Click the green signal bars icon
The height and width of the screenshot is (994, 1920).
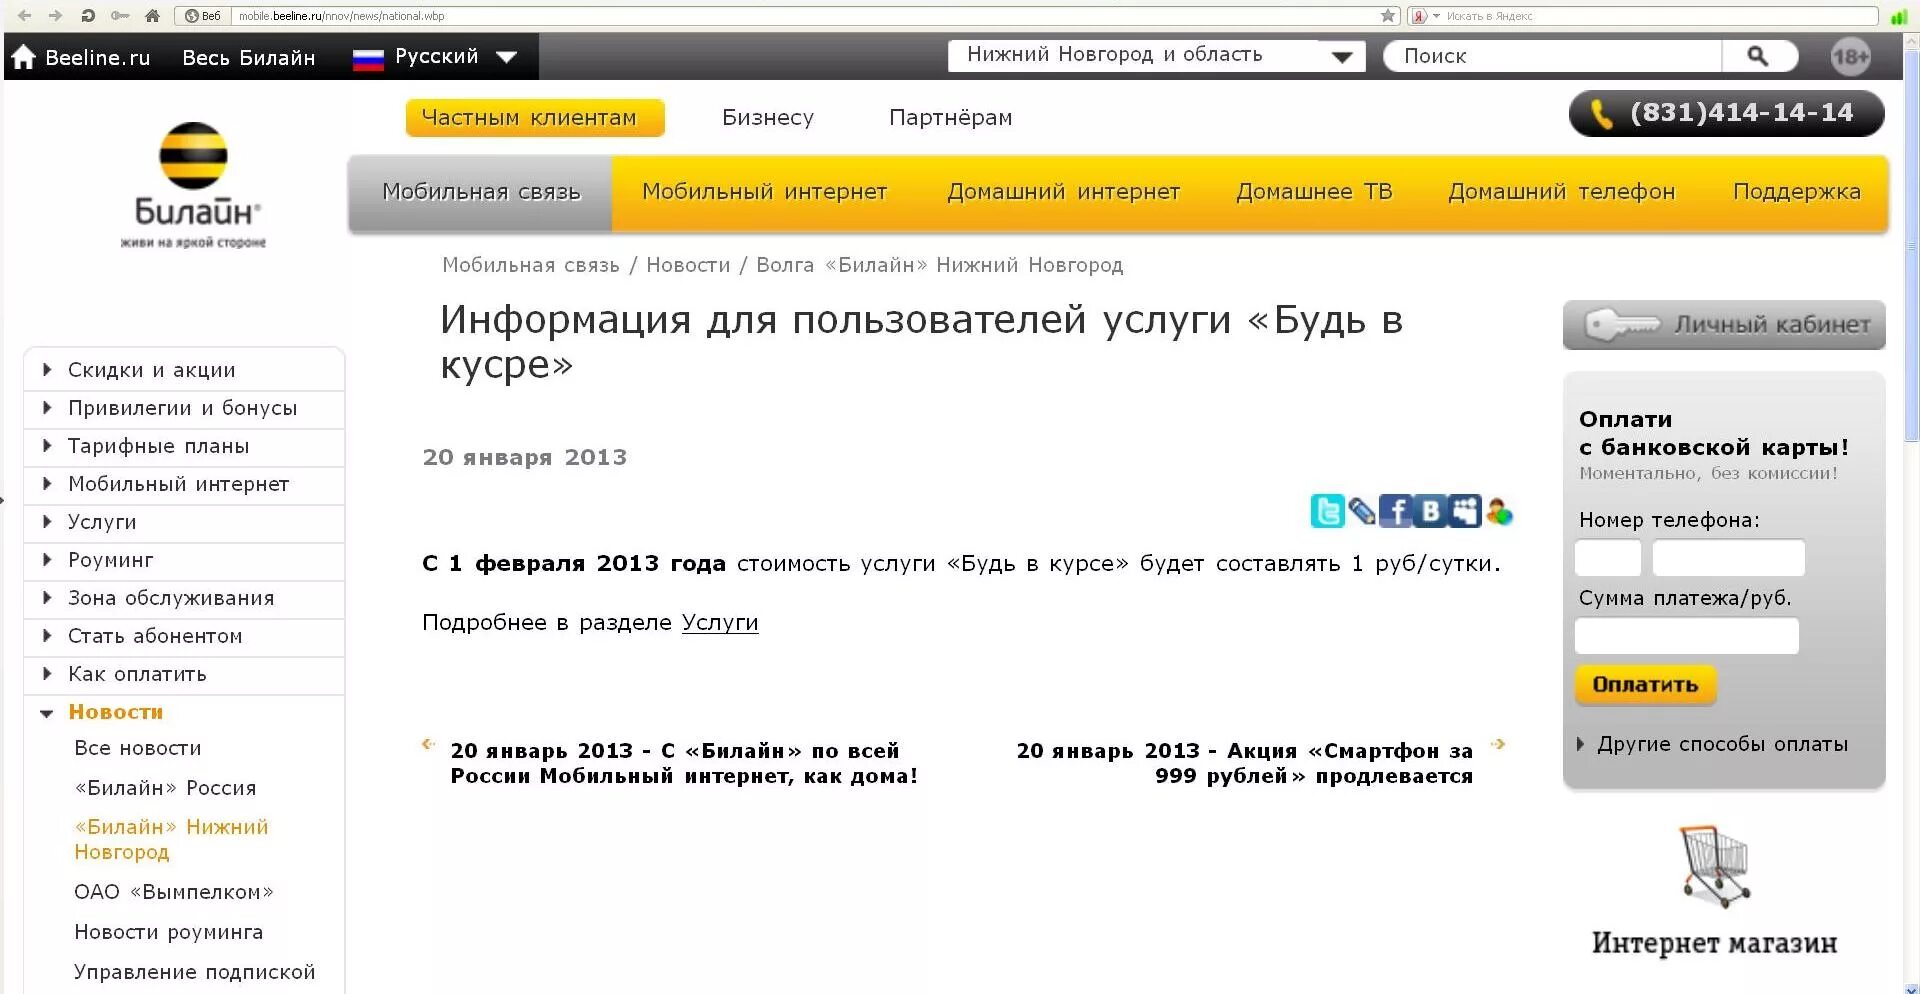click(x=1898, y=16)
